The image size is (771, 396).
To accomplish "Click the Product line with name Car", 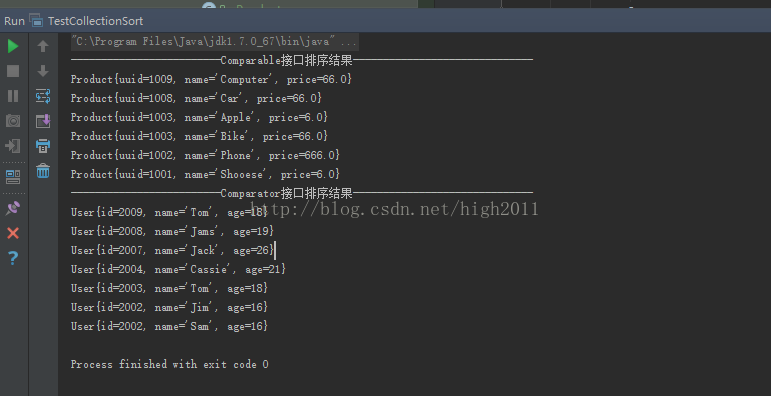I will coord(196,98).
